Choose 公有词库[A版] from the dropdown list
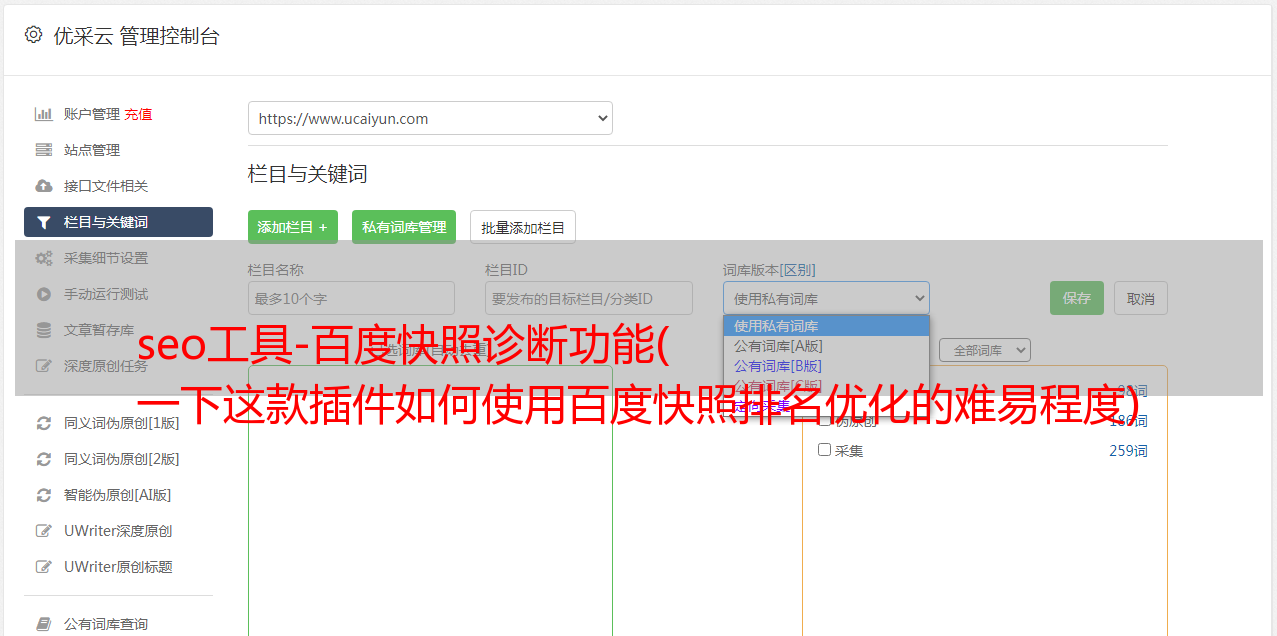This screenshot has width=1277, height=636. pos(826,346)
